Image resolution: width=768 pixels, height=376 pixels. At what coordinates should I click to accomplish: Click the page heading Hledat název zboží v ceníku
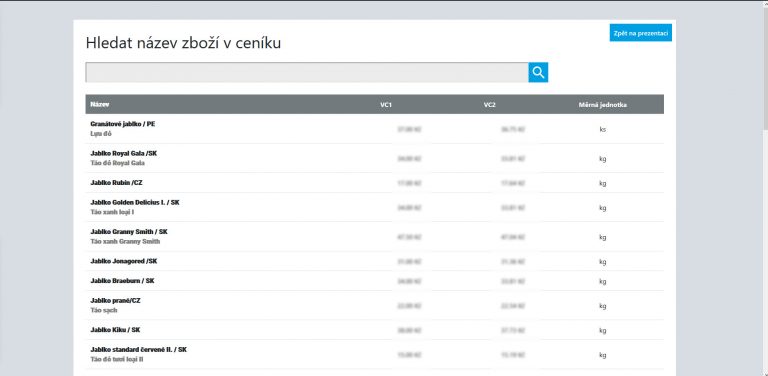pos(183,43)
